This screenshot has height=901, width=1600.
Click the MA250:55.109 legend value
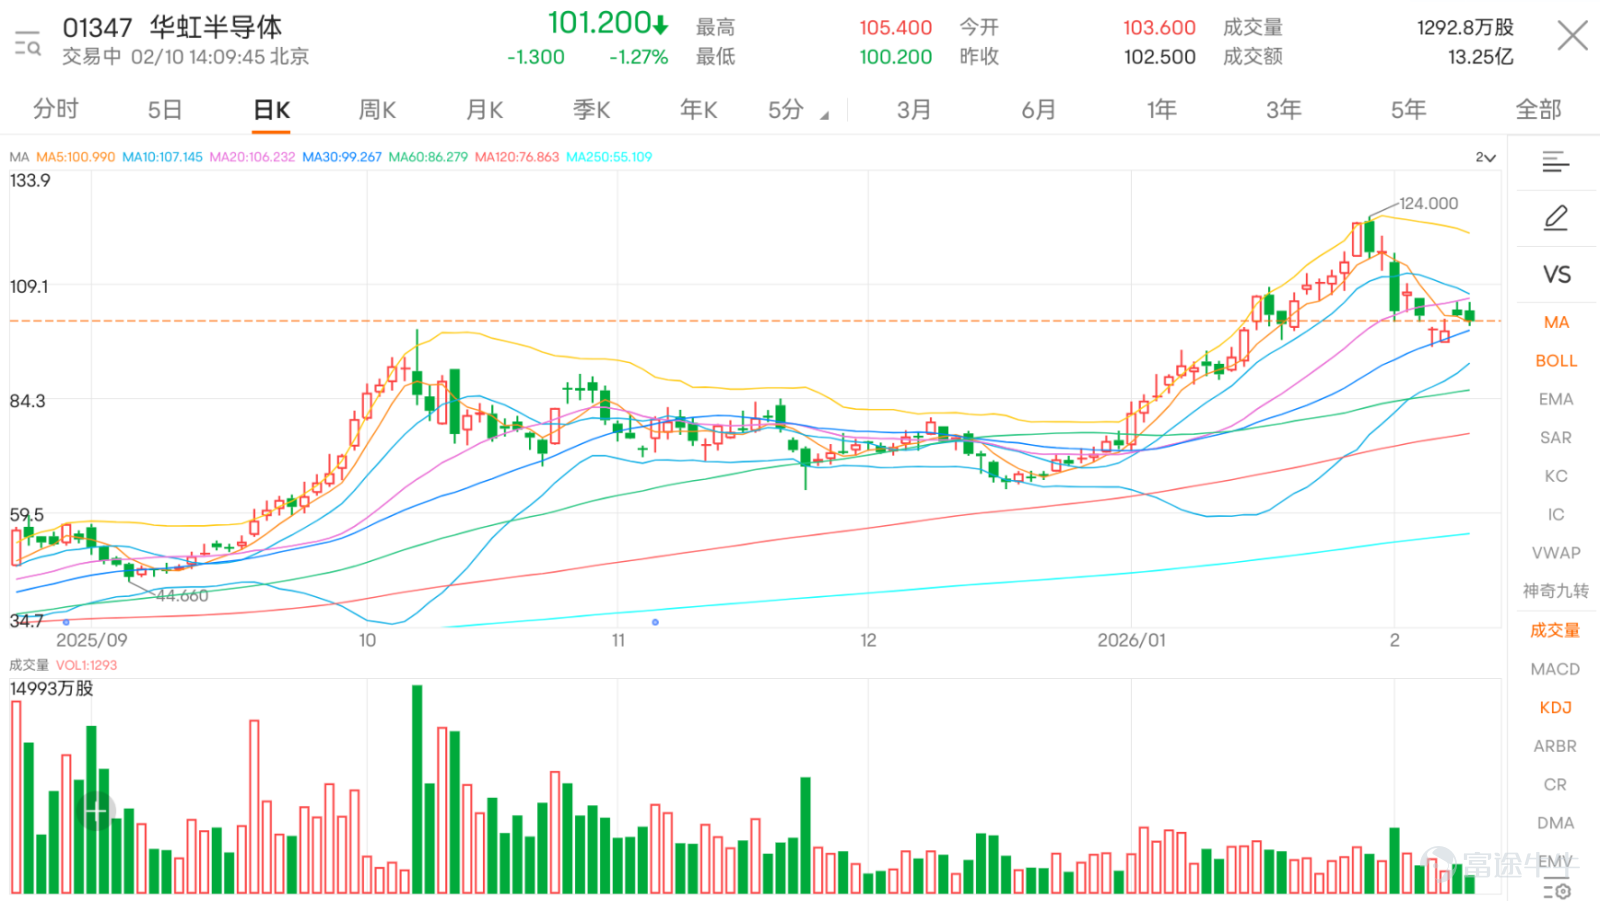pos(609,157)
